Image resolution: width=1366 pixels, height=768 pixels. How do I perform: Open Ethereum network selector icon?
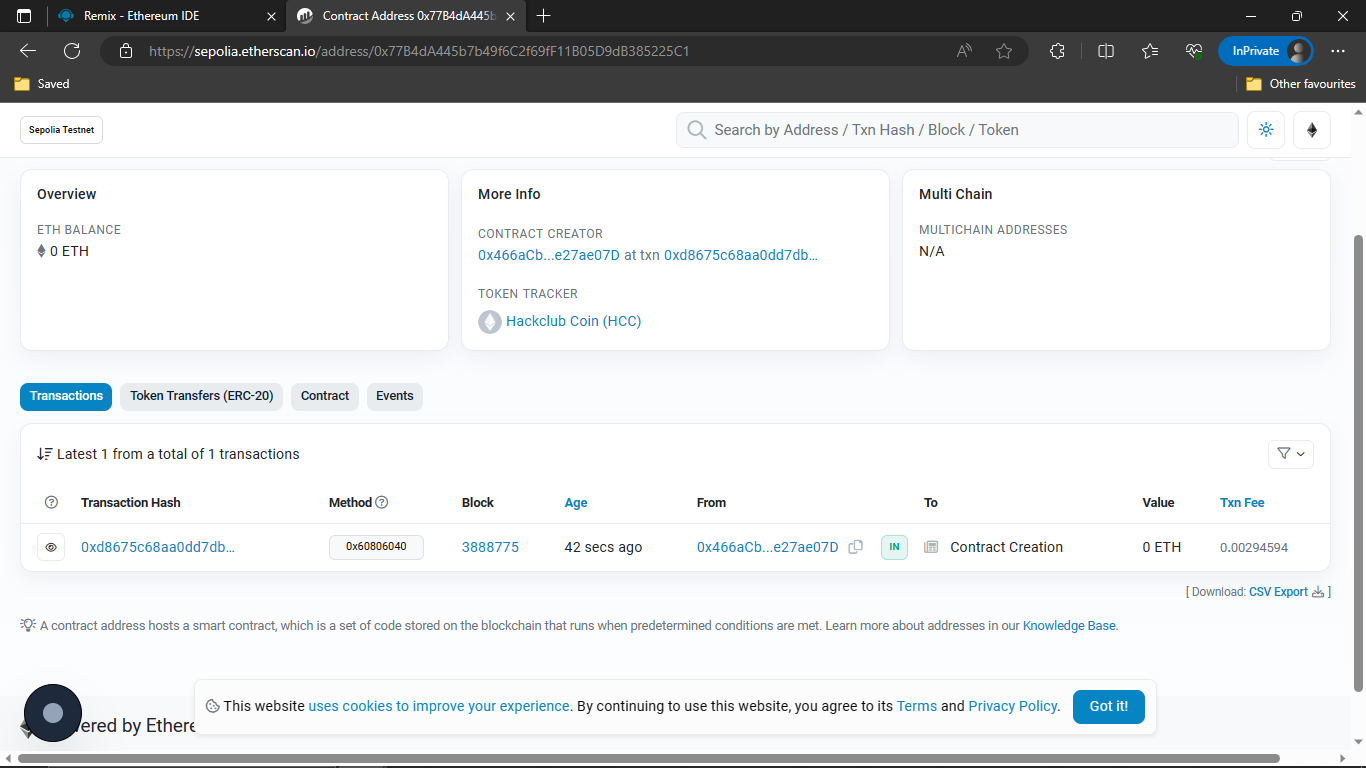click(1312, 130)
